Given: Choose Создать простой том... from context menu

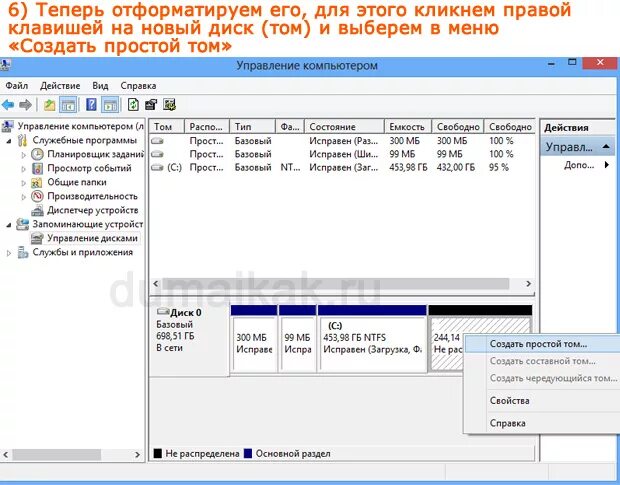Looking at the screenshot, I should (x=542, y=344).
